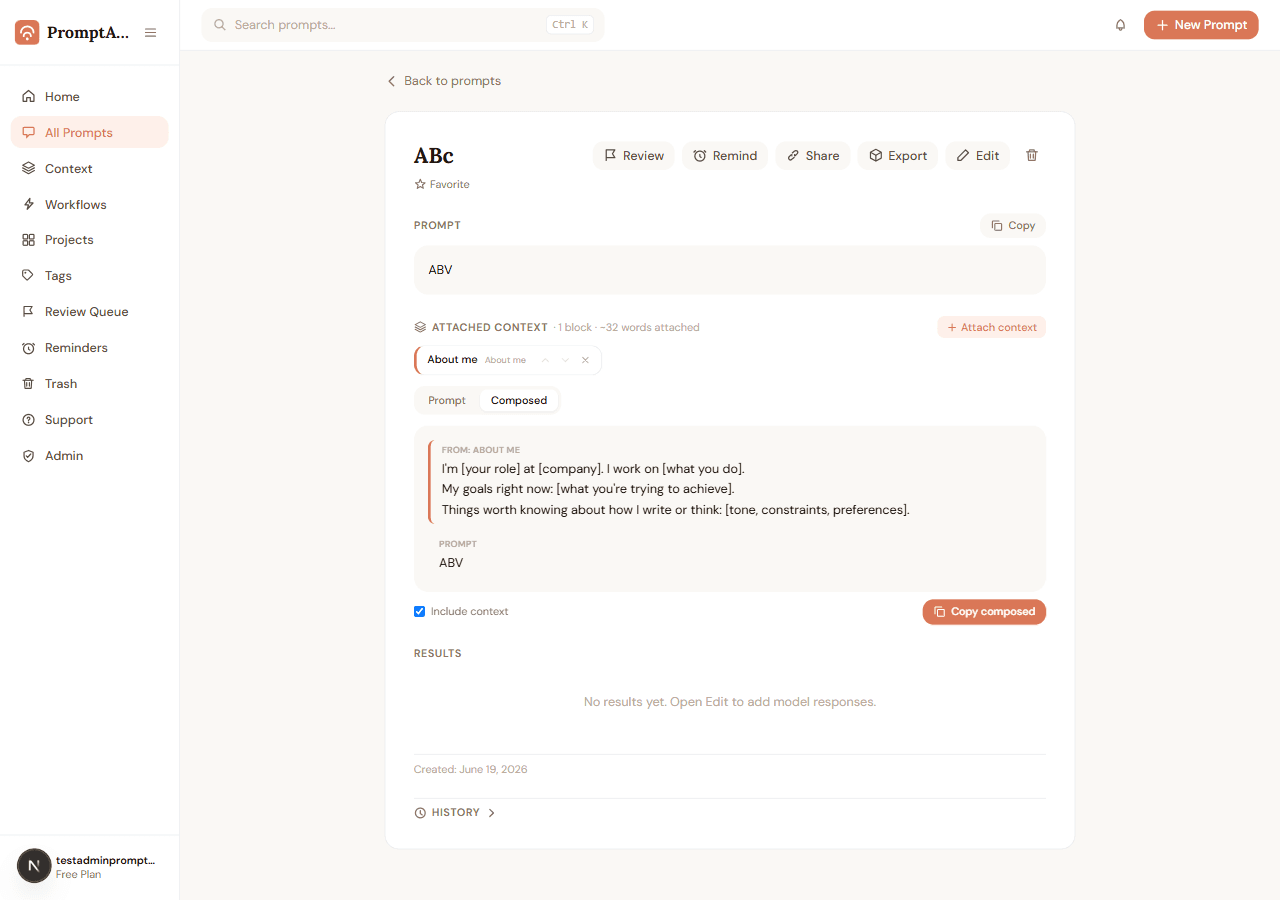The image size is (1280, 900).
Task: Move About me block up
Action: [545, 360]
